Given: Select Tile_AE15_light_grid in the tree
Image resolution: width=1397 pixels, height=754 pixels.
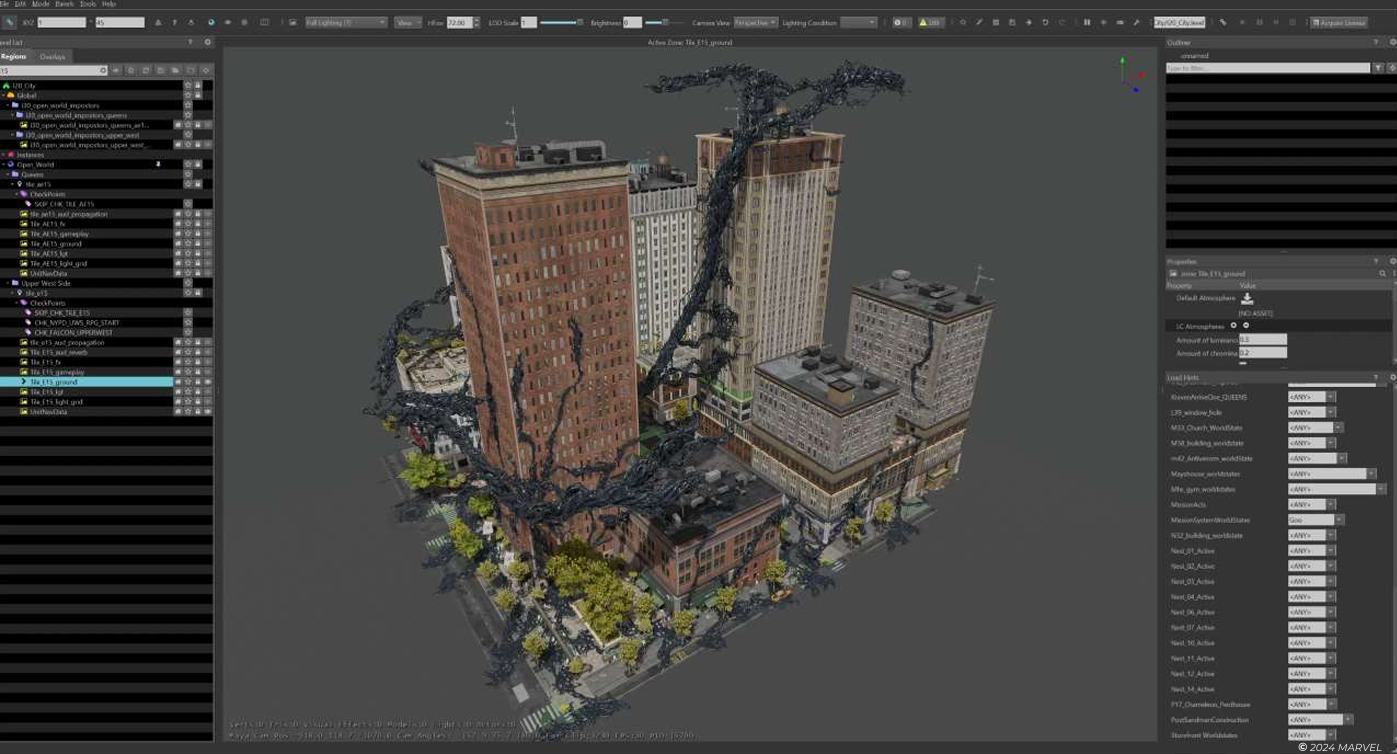Looking at the screenshot, I should pyautogui.click(x=59, y=263).
